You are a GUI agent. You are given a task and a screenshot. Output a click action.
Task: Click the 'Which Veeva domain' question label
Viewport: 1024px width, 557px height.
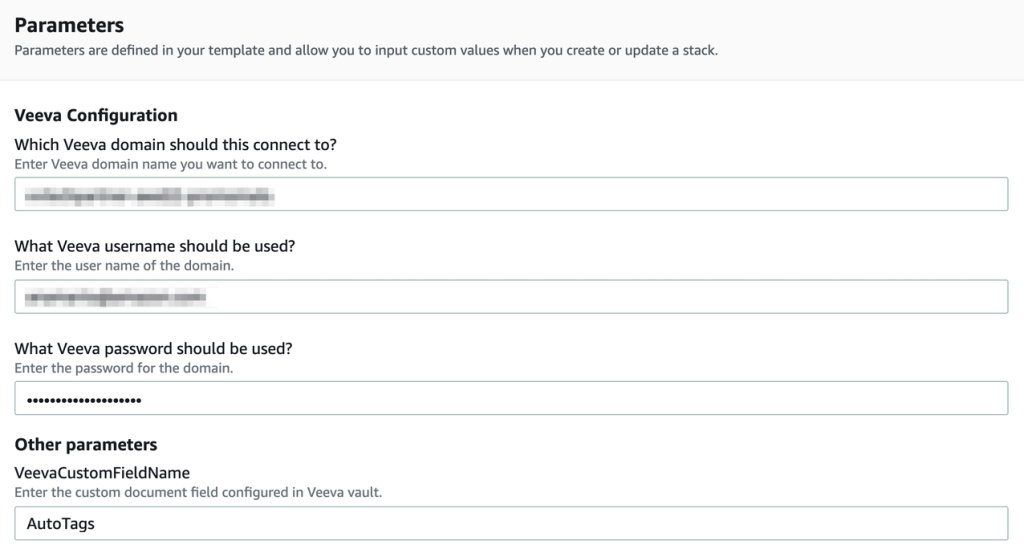pos(176,144)
